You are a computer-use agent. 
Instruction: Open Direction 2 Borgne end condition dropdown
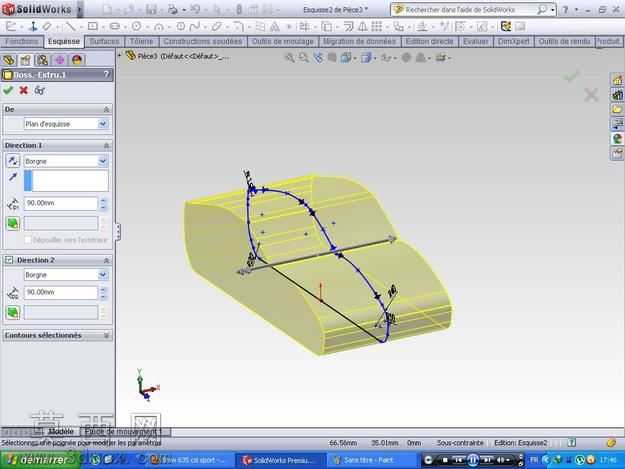[103, 275]
